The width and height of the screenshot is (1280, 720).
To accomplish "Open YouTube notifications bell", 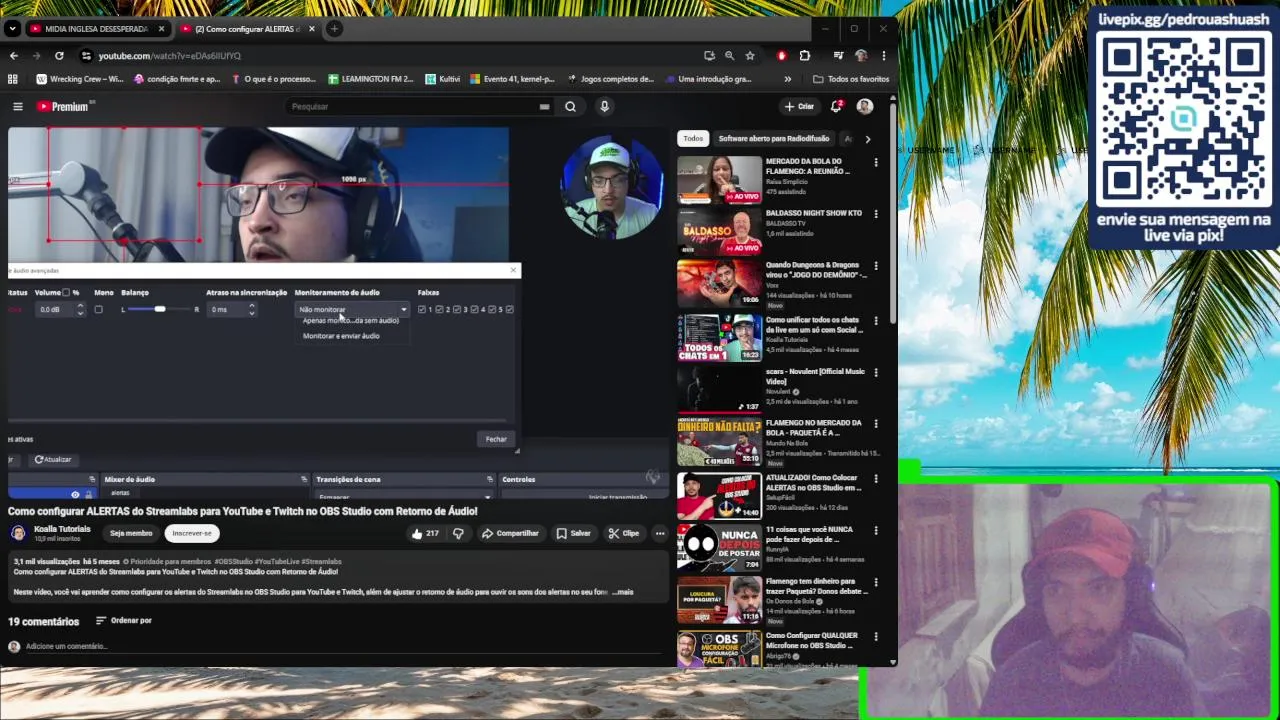I will 836,106.
